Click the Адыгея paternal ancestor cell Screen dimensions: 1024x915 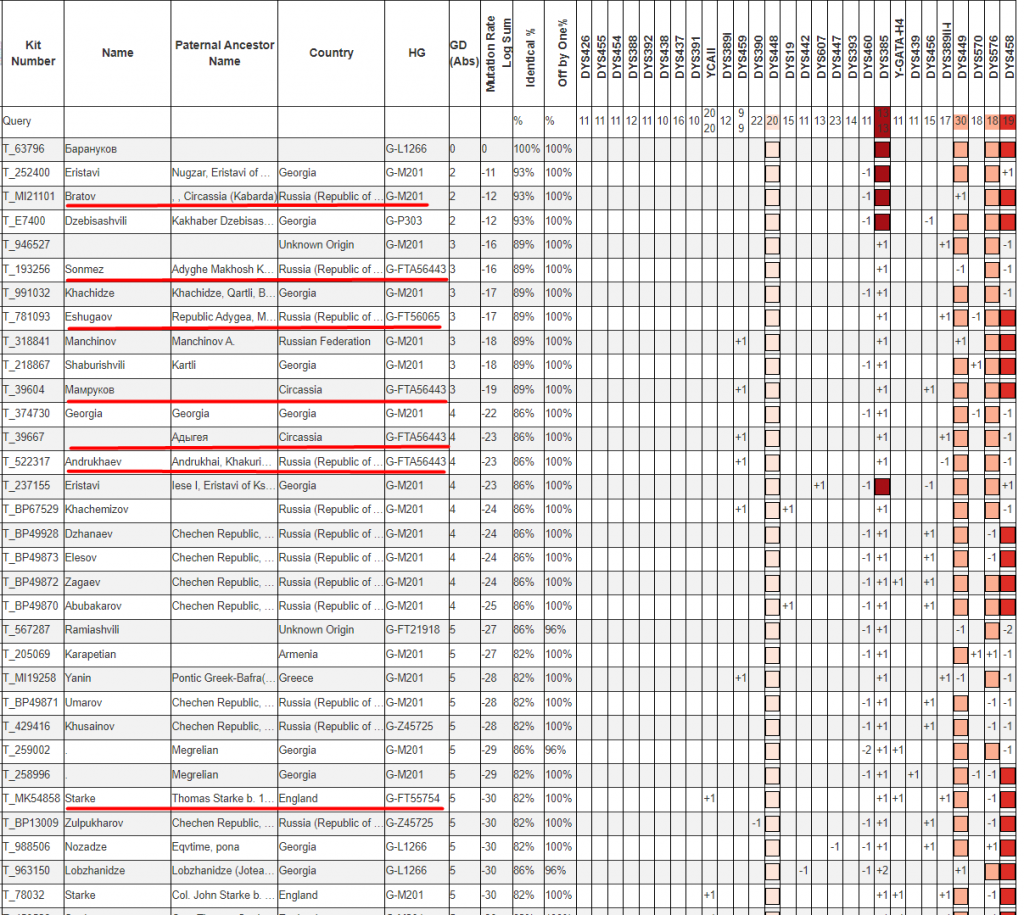pyautogui.click(x=194, y=437)
